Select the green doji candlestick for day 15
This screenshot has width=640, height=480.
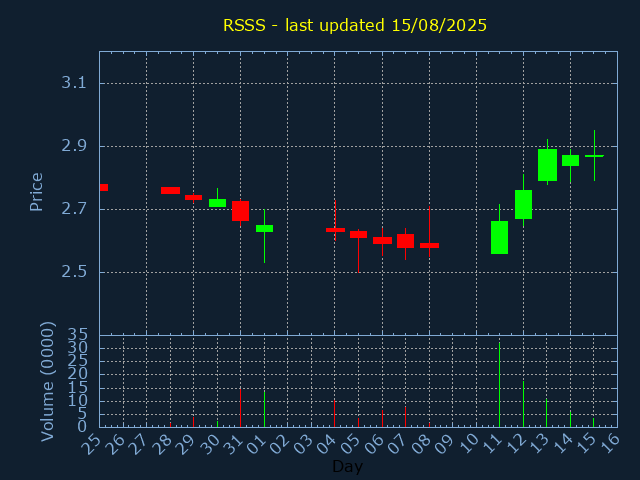[x=594, y=156]
